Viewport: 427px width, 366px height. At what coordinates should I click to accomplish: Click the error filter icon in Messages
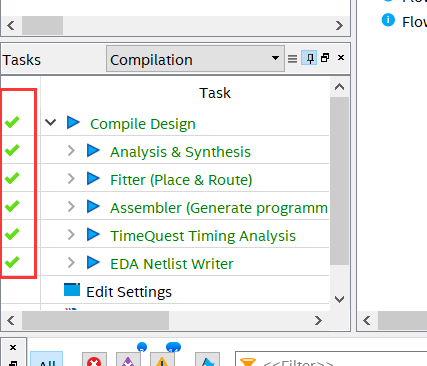point(94,360)
